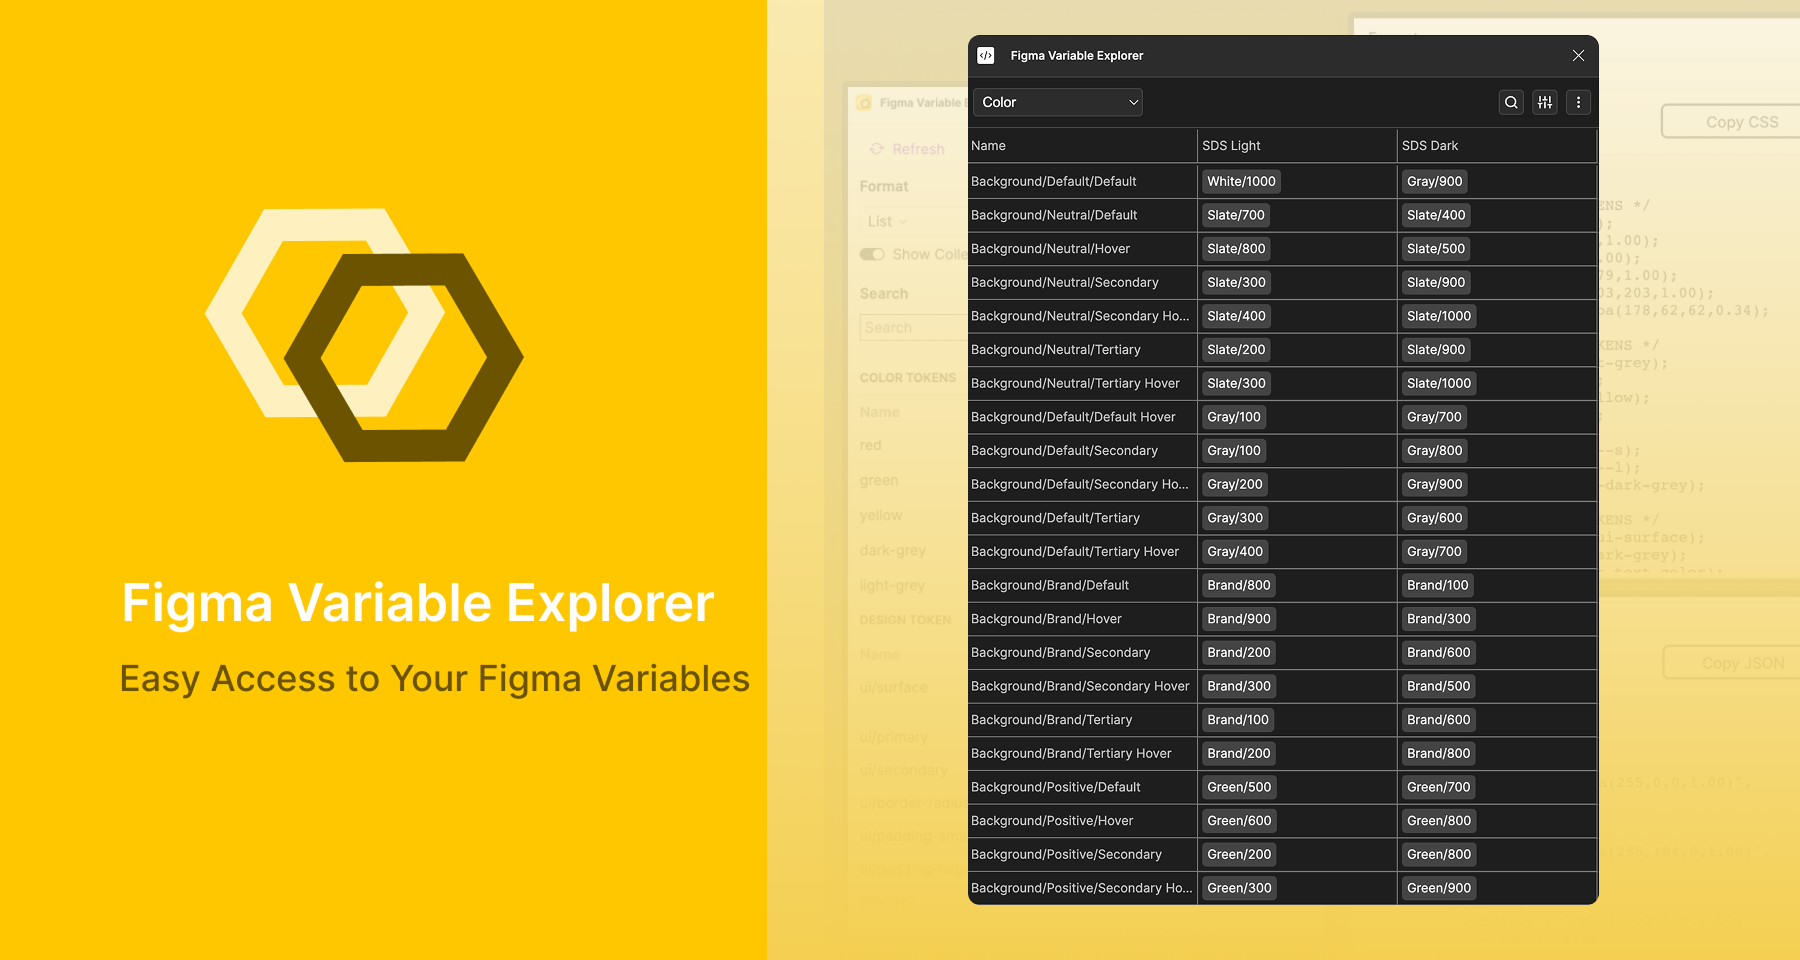Select the White/1000 token chip
The width and height of the screenshot is (1800, 960).
(x=1240, y=181)
